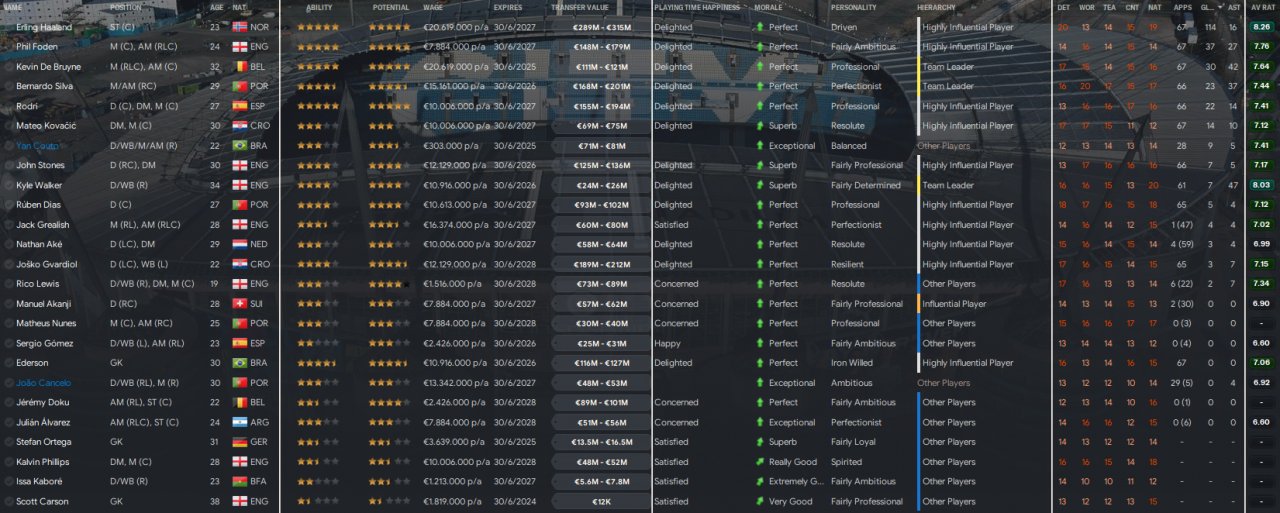
Task: Click Kyle Walker's 8.03 average rating badge
Action: click(1261, 185)
